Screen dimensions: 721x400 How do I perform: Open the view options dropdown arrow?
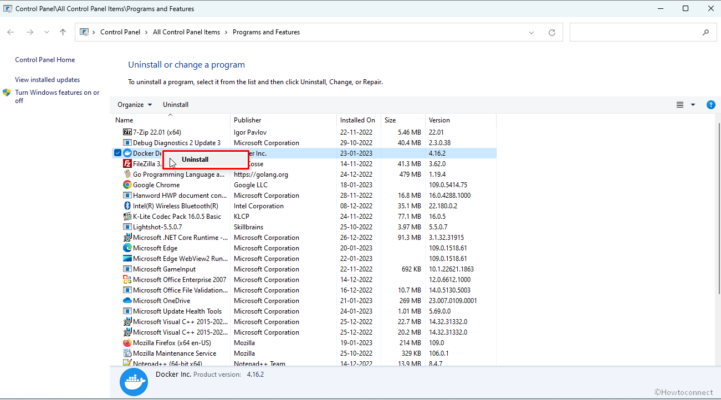[693, 105]
